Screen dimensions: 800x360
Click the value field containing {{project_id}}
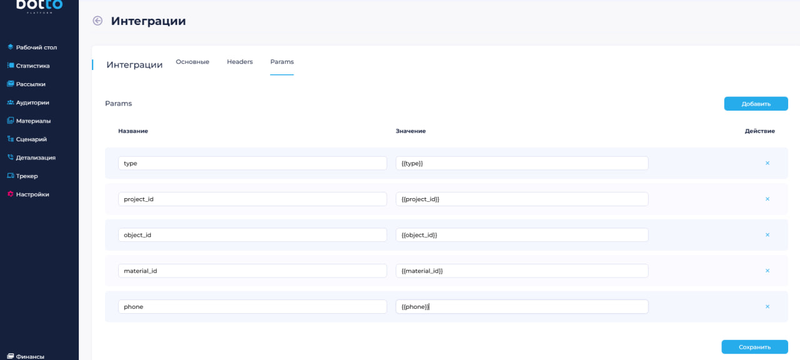click(522, 199)
